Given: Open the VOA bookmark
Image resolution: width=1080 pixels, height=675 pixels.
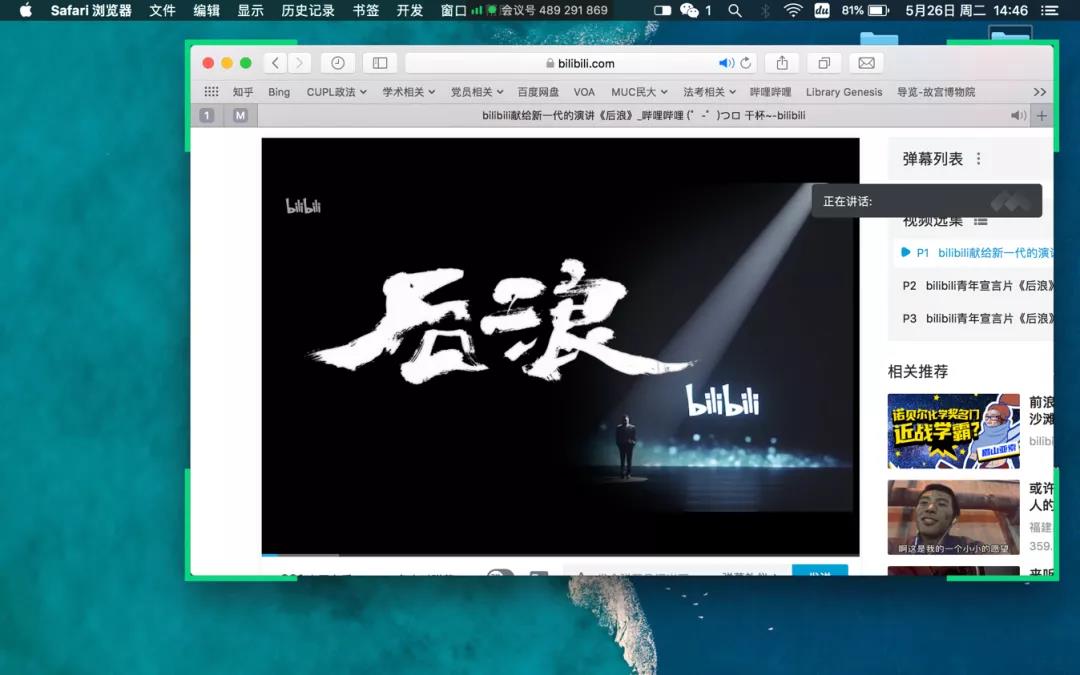Looking at the screenshot, I should (584, 92).
